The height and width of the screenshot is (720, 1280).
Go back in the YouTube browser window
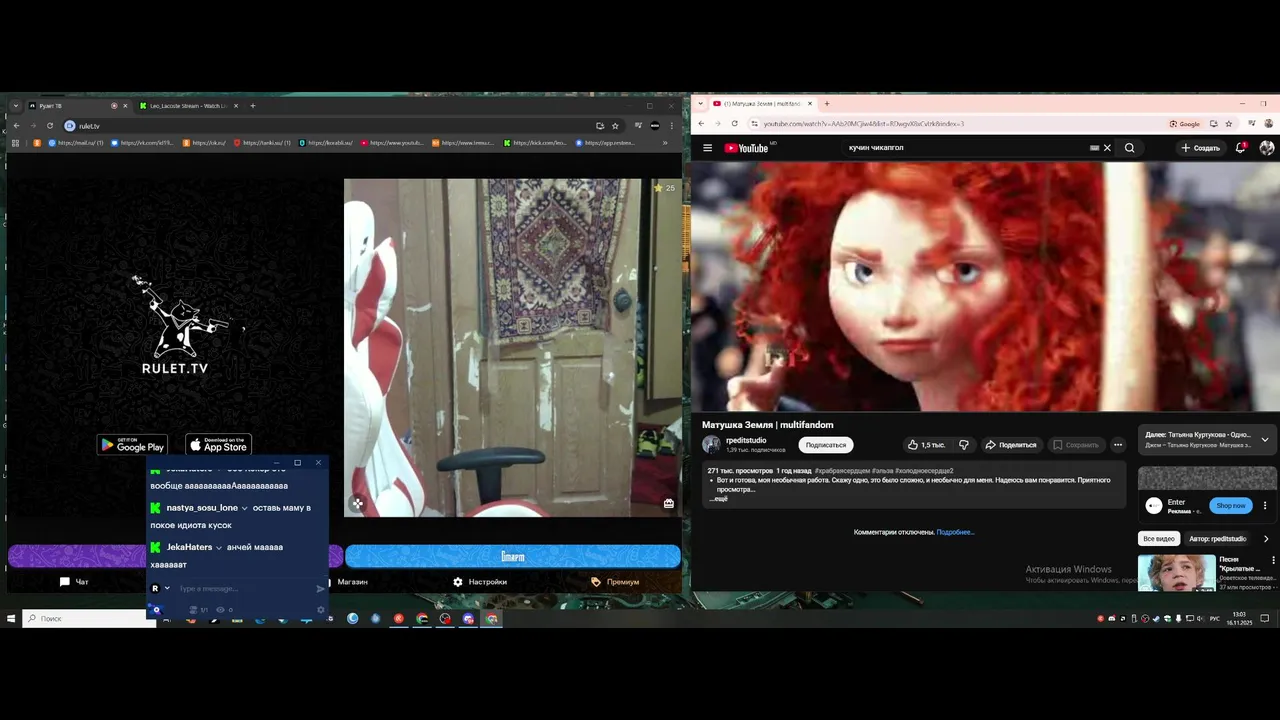point(701,124)
